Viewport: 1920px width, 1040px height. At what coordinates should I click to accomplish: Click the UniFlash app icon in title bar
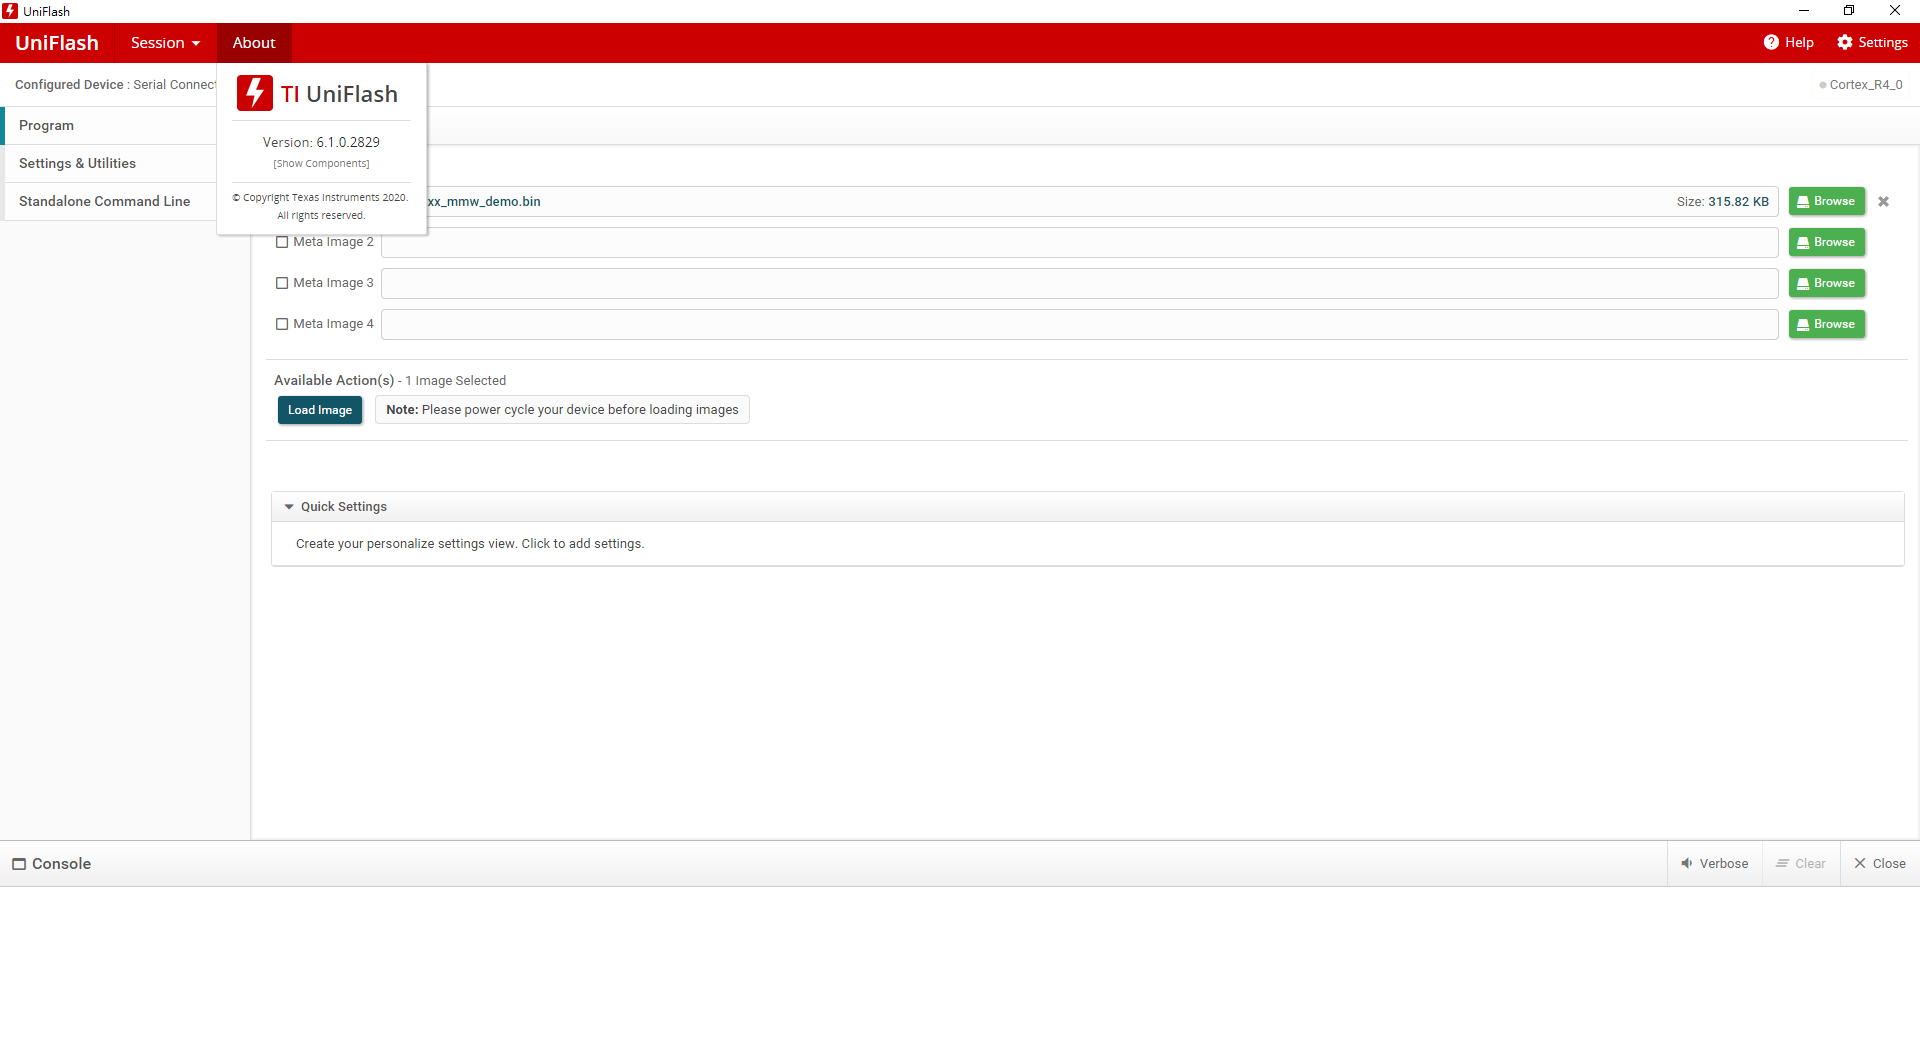[10, 11]
